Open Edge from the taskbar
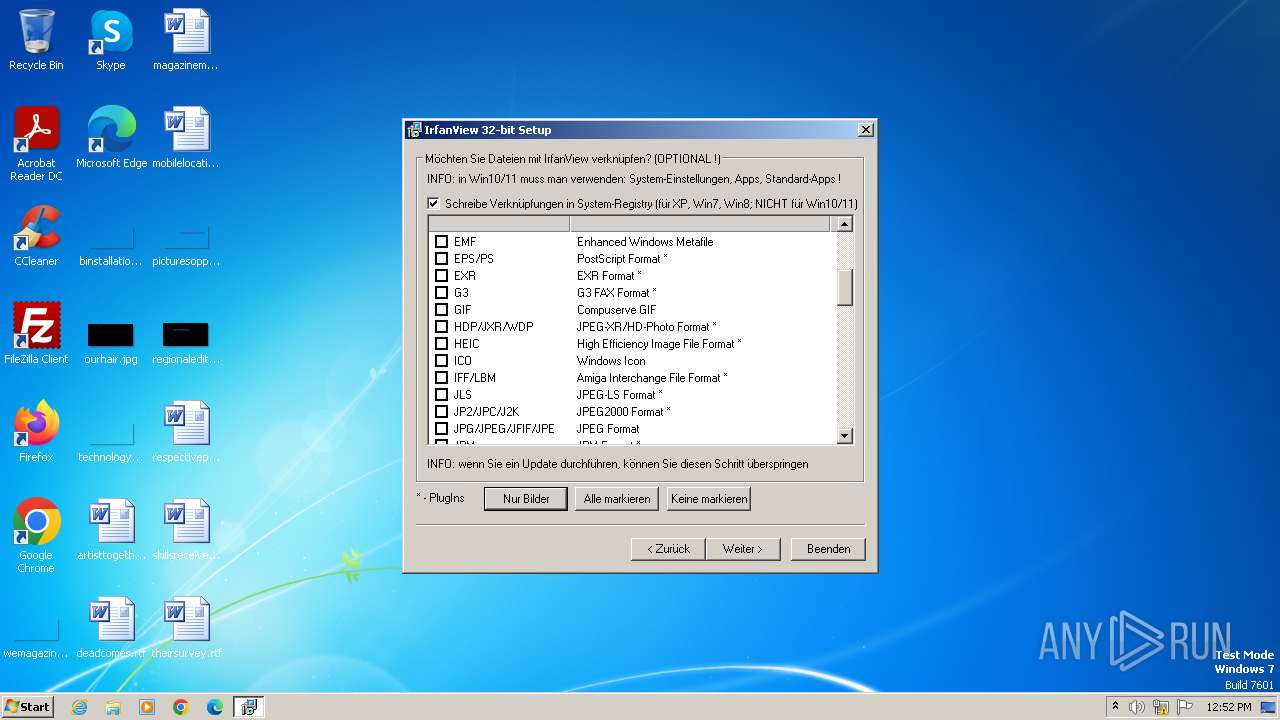 tap(215, 707)
